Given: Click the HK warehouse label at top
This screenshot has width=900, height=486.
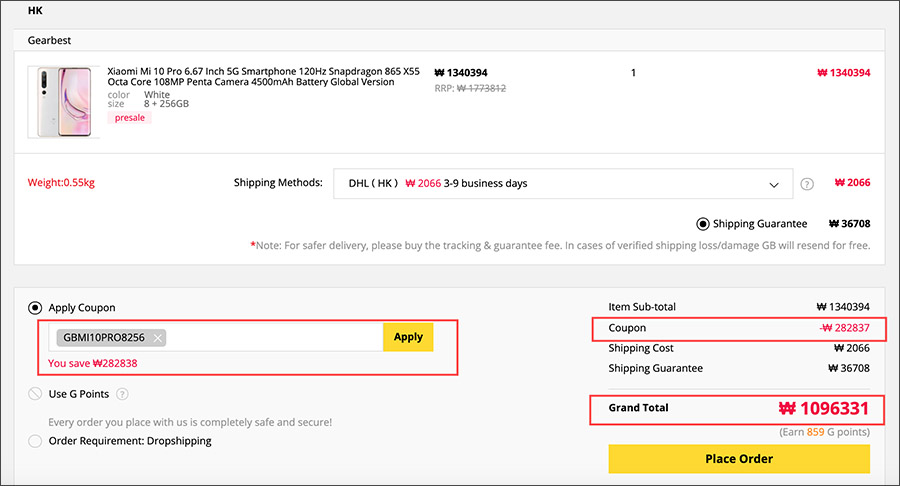Looking at the screenshot, I should pyautogui.click(x=35, y=10).
